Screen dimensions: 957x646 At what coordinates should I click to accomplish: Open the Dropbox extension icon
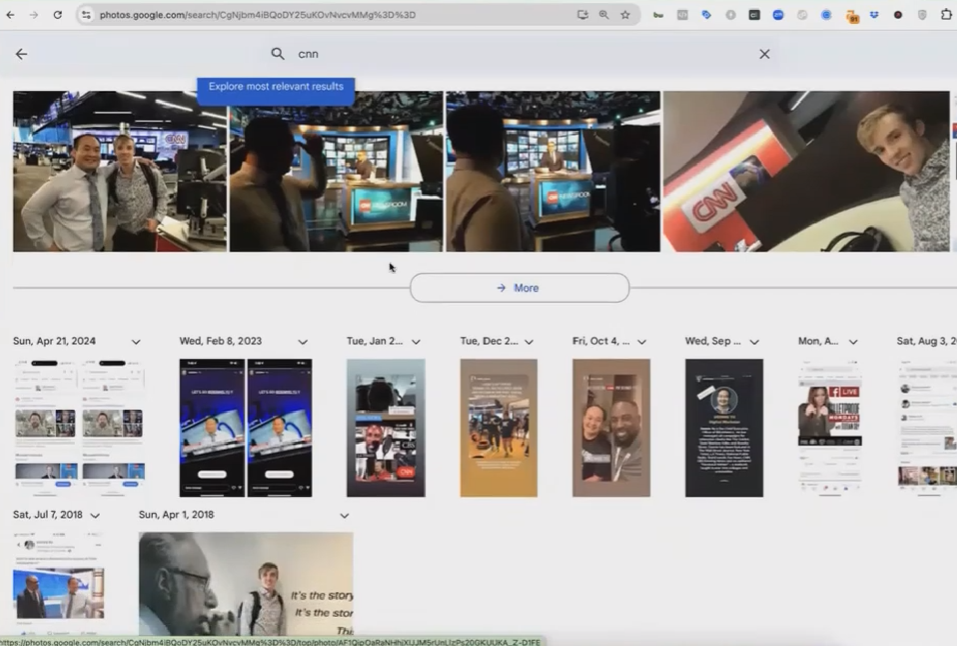874,15
